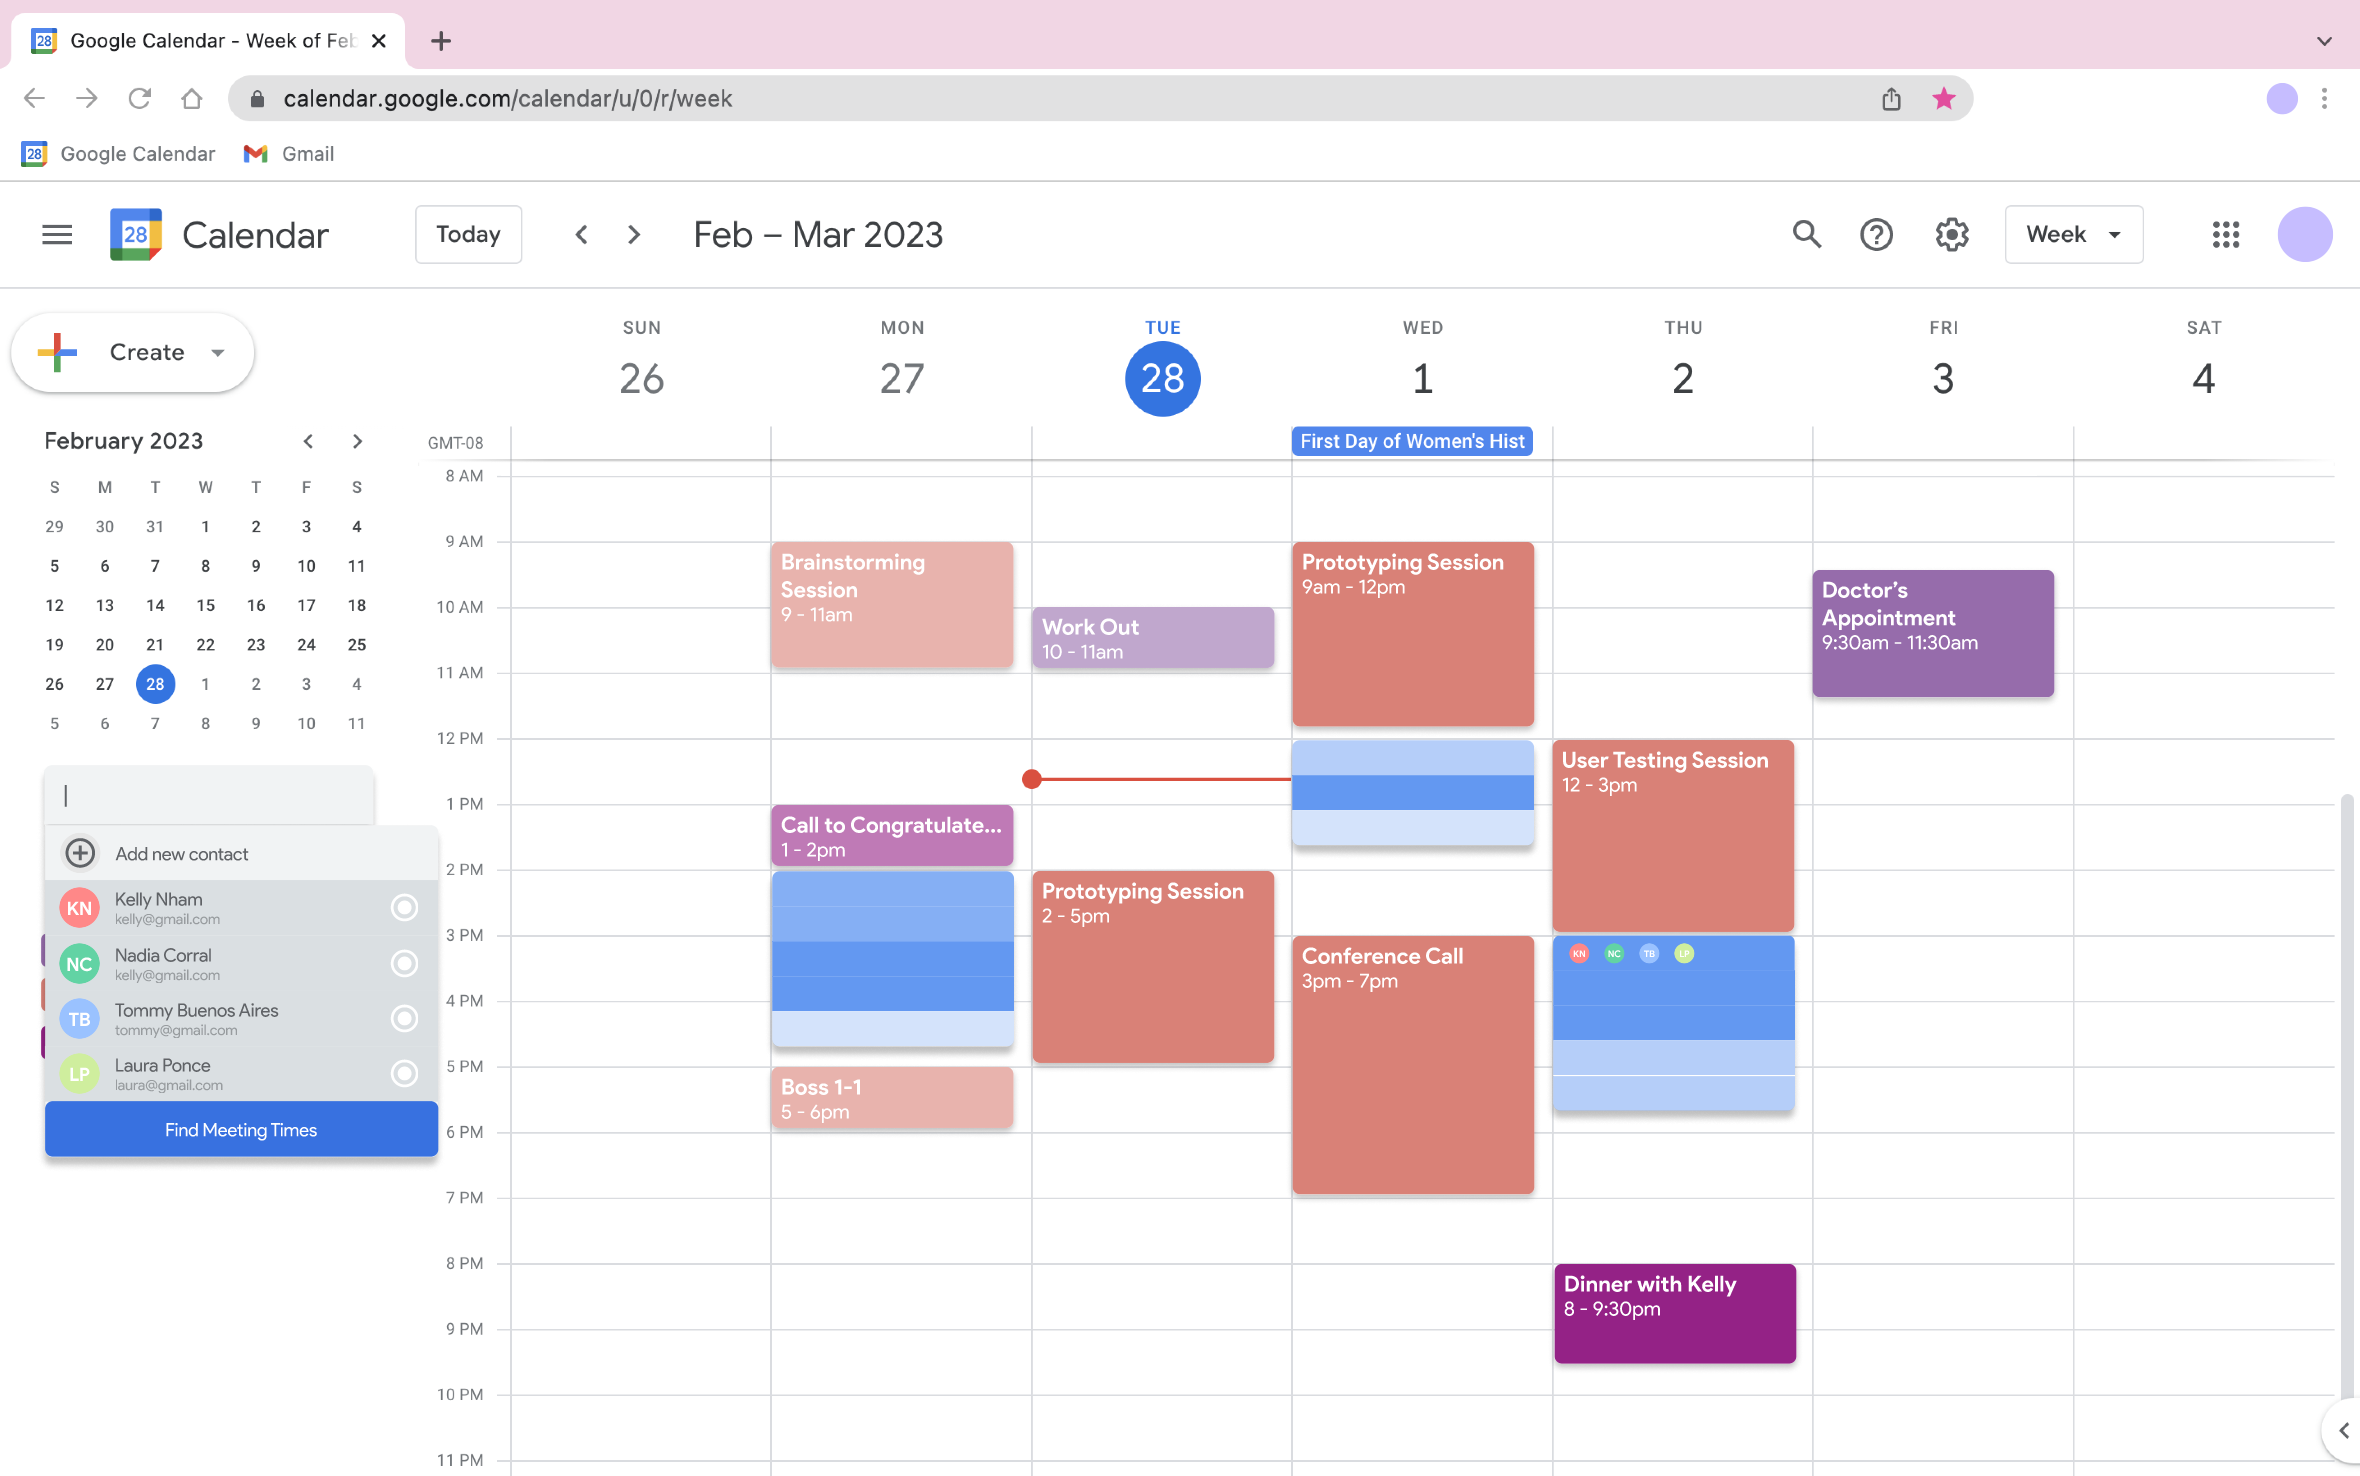Click the bookmark star in address bar
Viewport: 2360px width, 1476px height.
pyautogui.click(x=1943, y=98)
